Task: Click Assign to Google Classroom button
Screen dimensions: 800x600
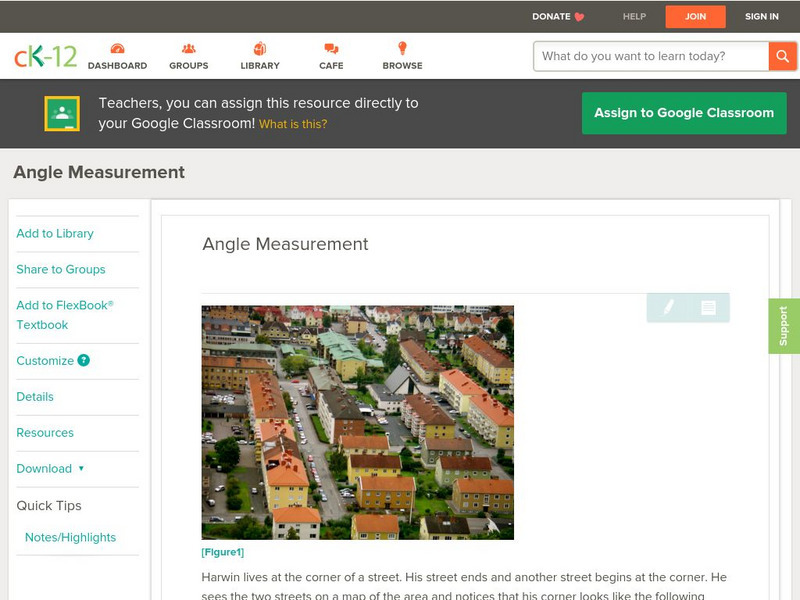Action: point(684,113)
